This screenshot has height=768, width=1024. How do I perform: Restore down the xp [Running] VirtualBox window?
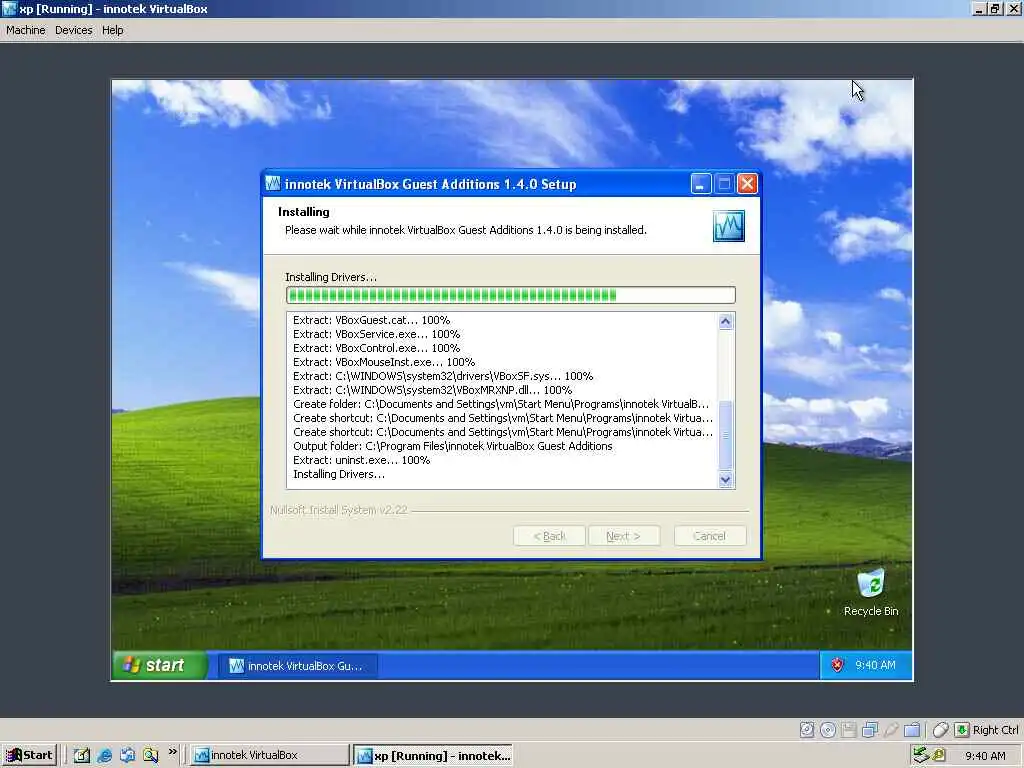tap(995, 8)
